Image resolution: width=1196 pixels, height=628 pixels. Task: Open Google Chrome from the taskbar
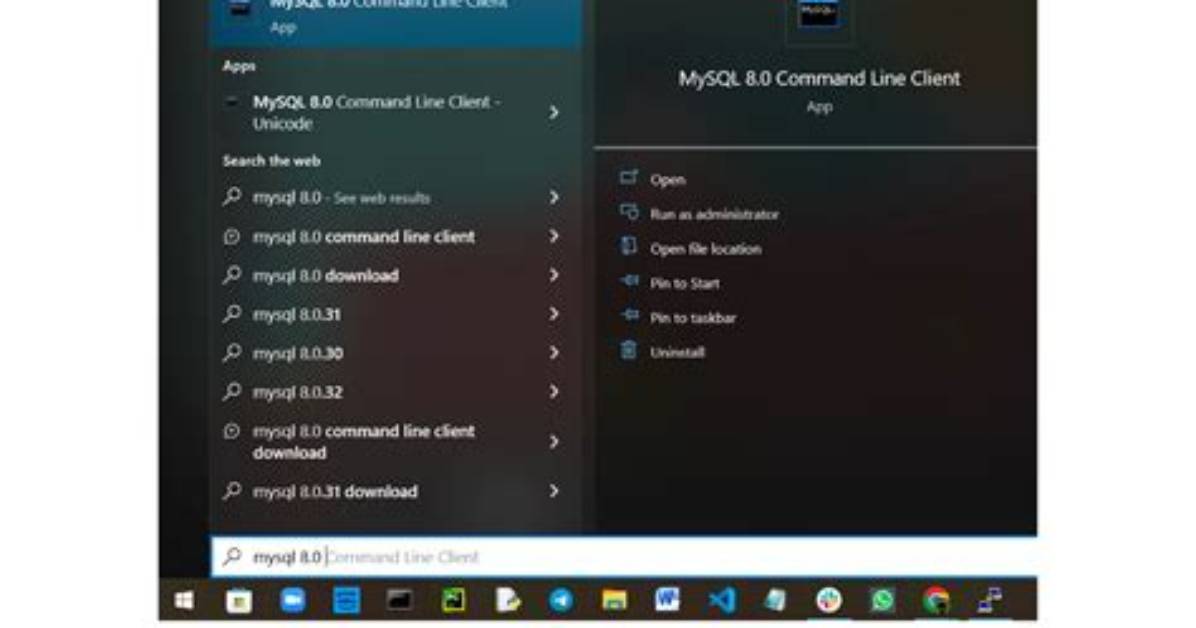(937, 601)
